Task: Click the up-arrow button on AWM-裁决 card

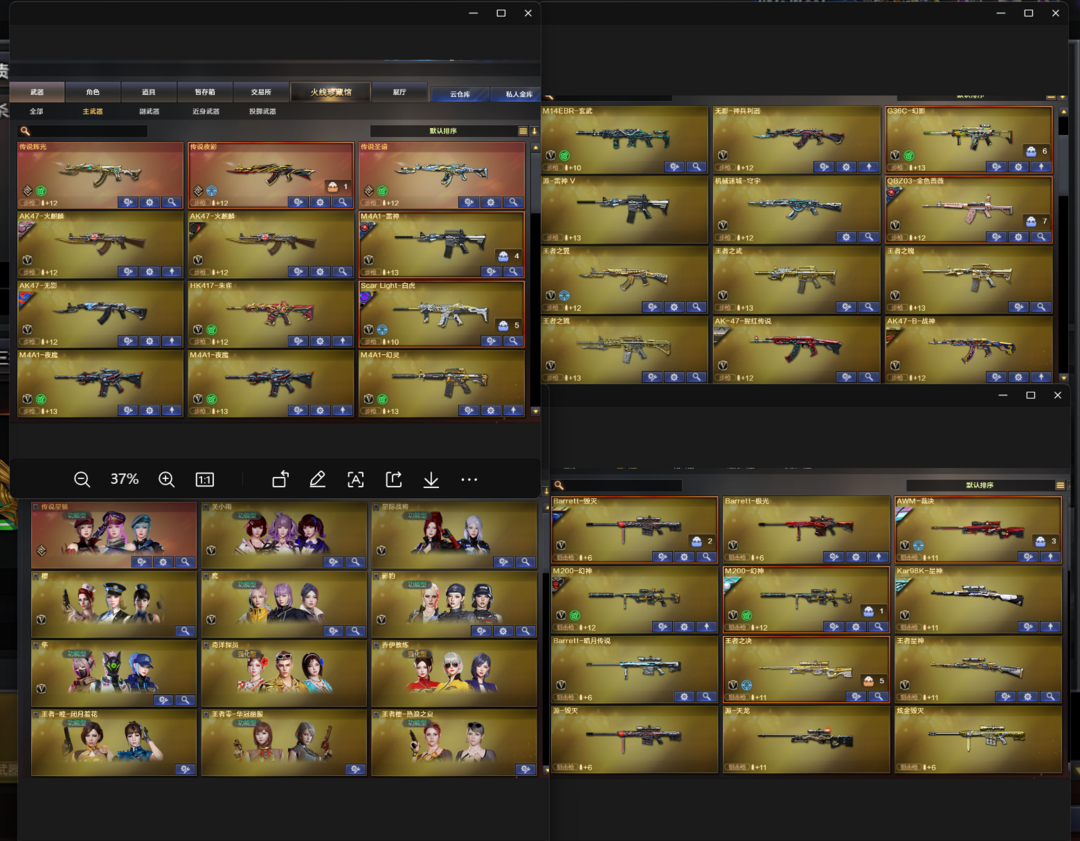Action: [1050, 557]
